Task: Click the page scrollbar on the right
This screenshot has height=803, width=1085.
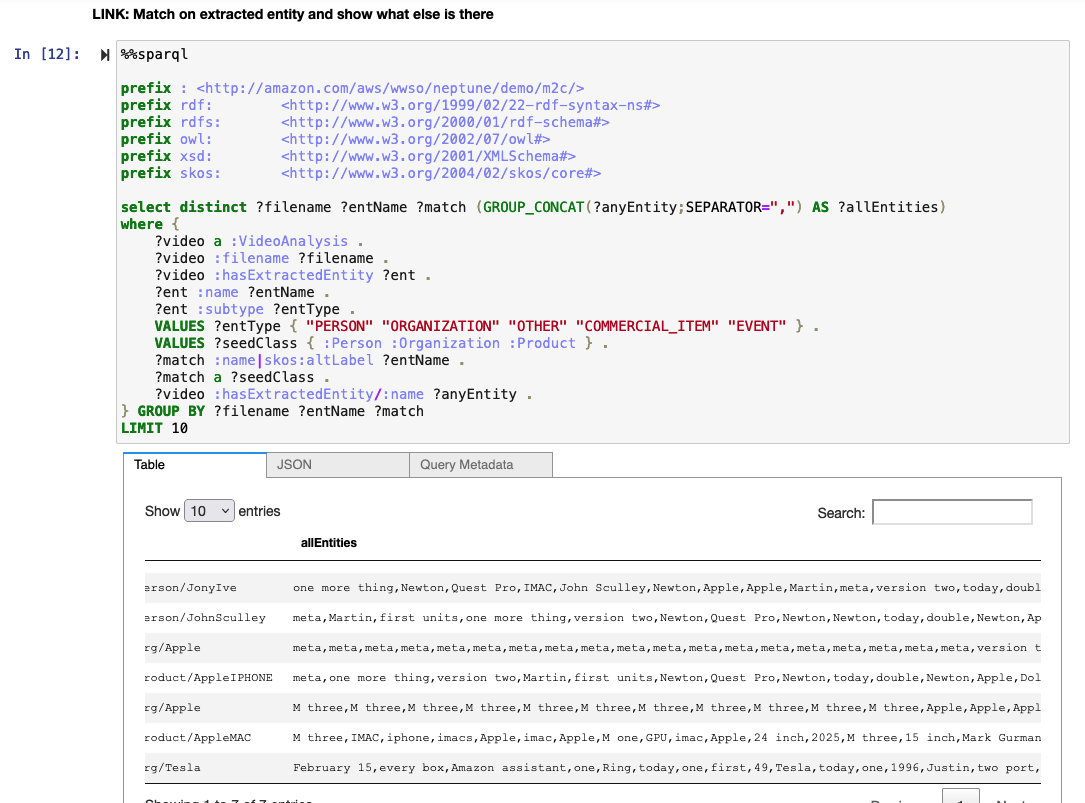Action: pos(1080,400)
